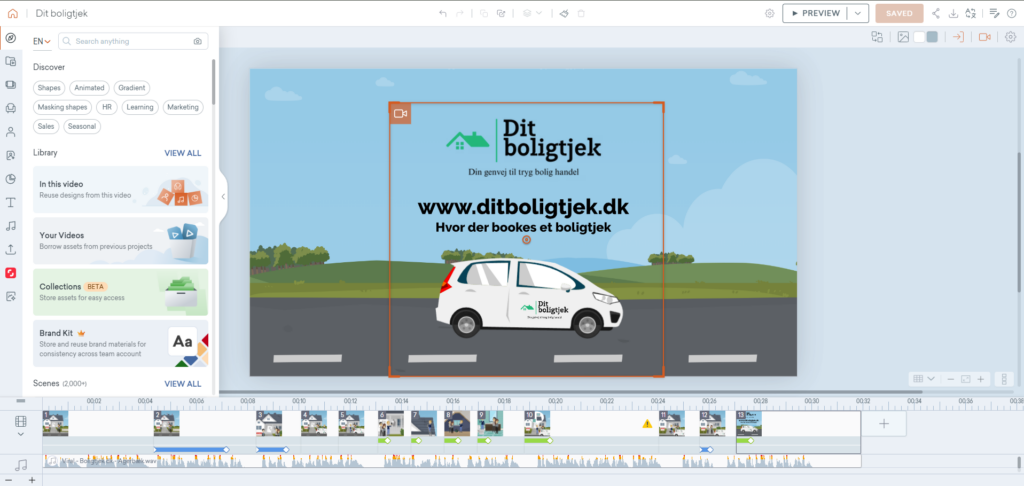Click the SAVED button
This screenshot has height=486, width=1024.
[x=899, y=13]
